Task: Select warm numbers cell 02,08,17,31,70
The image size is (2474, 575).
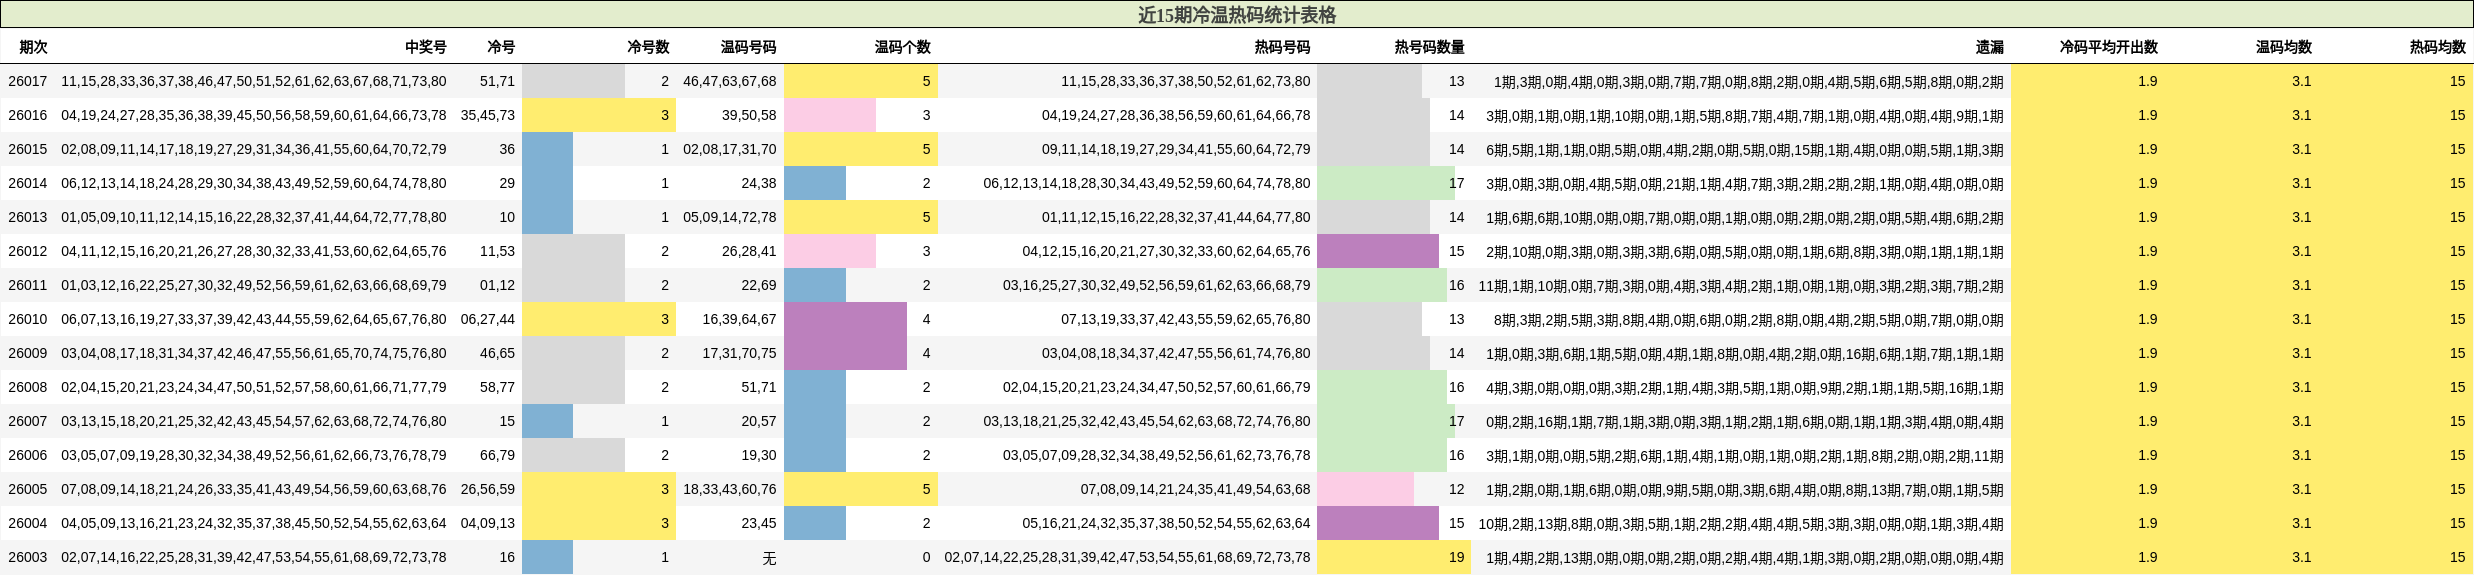Action: pyautogui.click(x=730, y=149)
